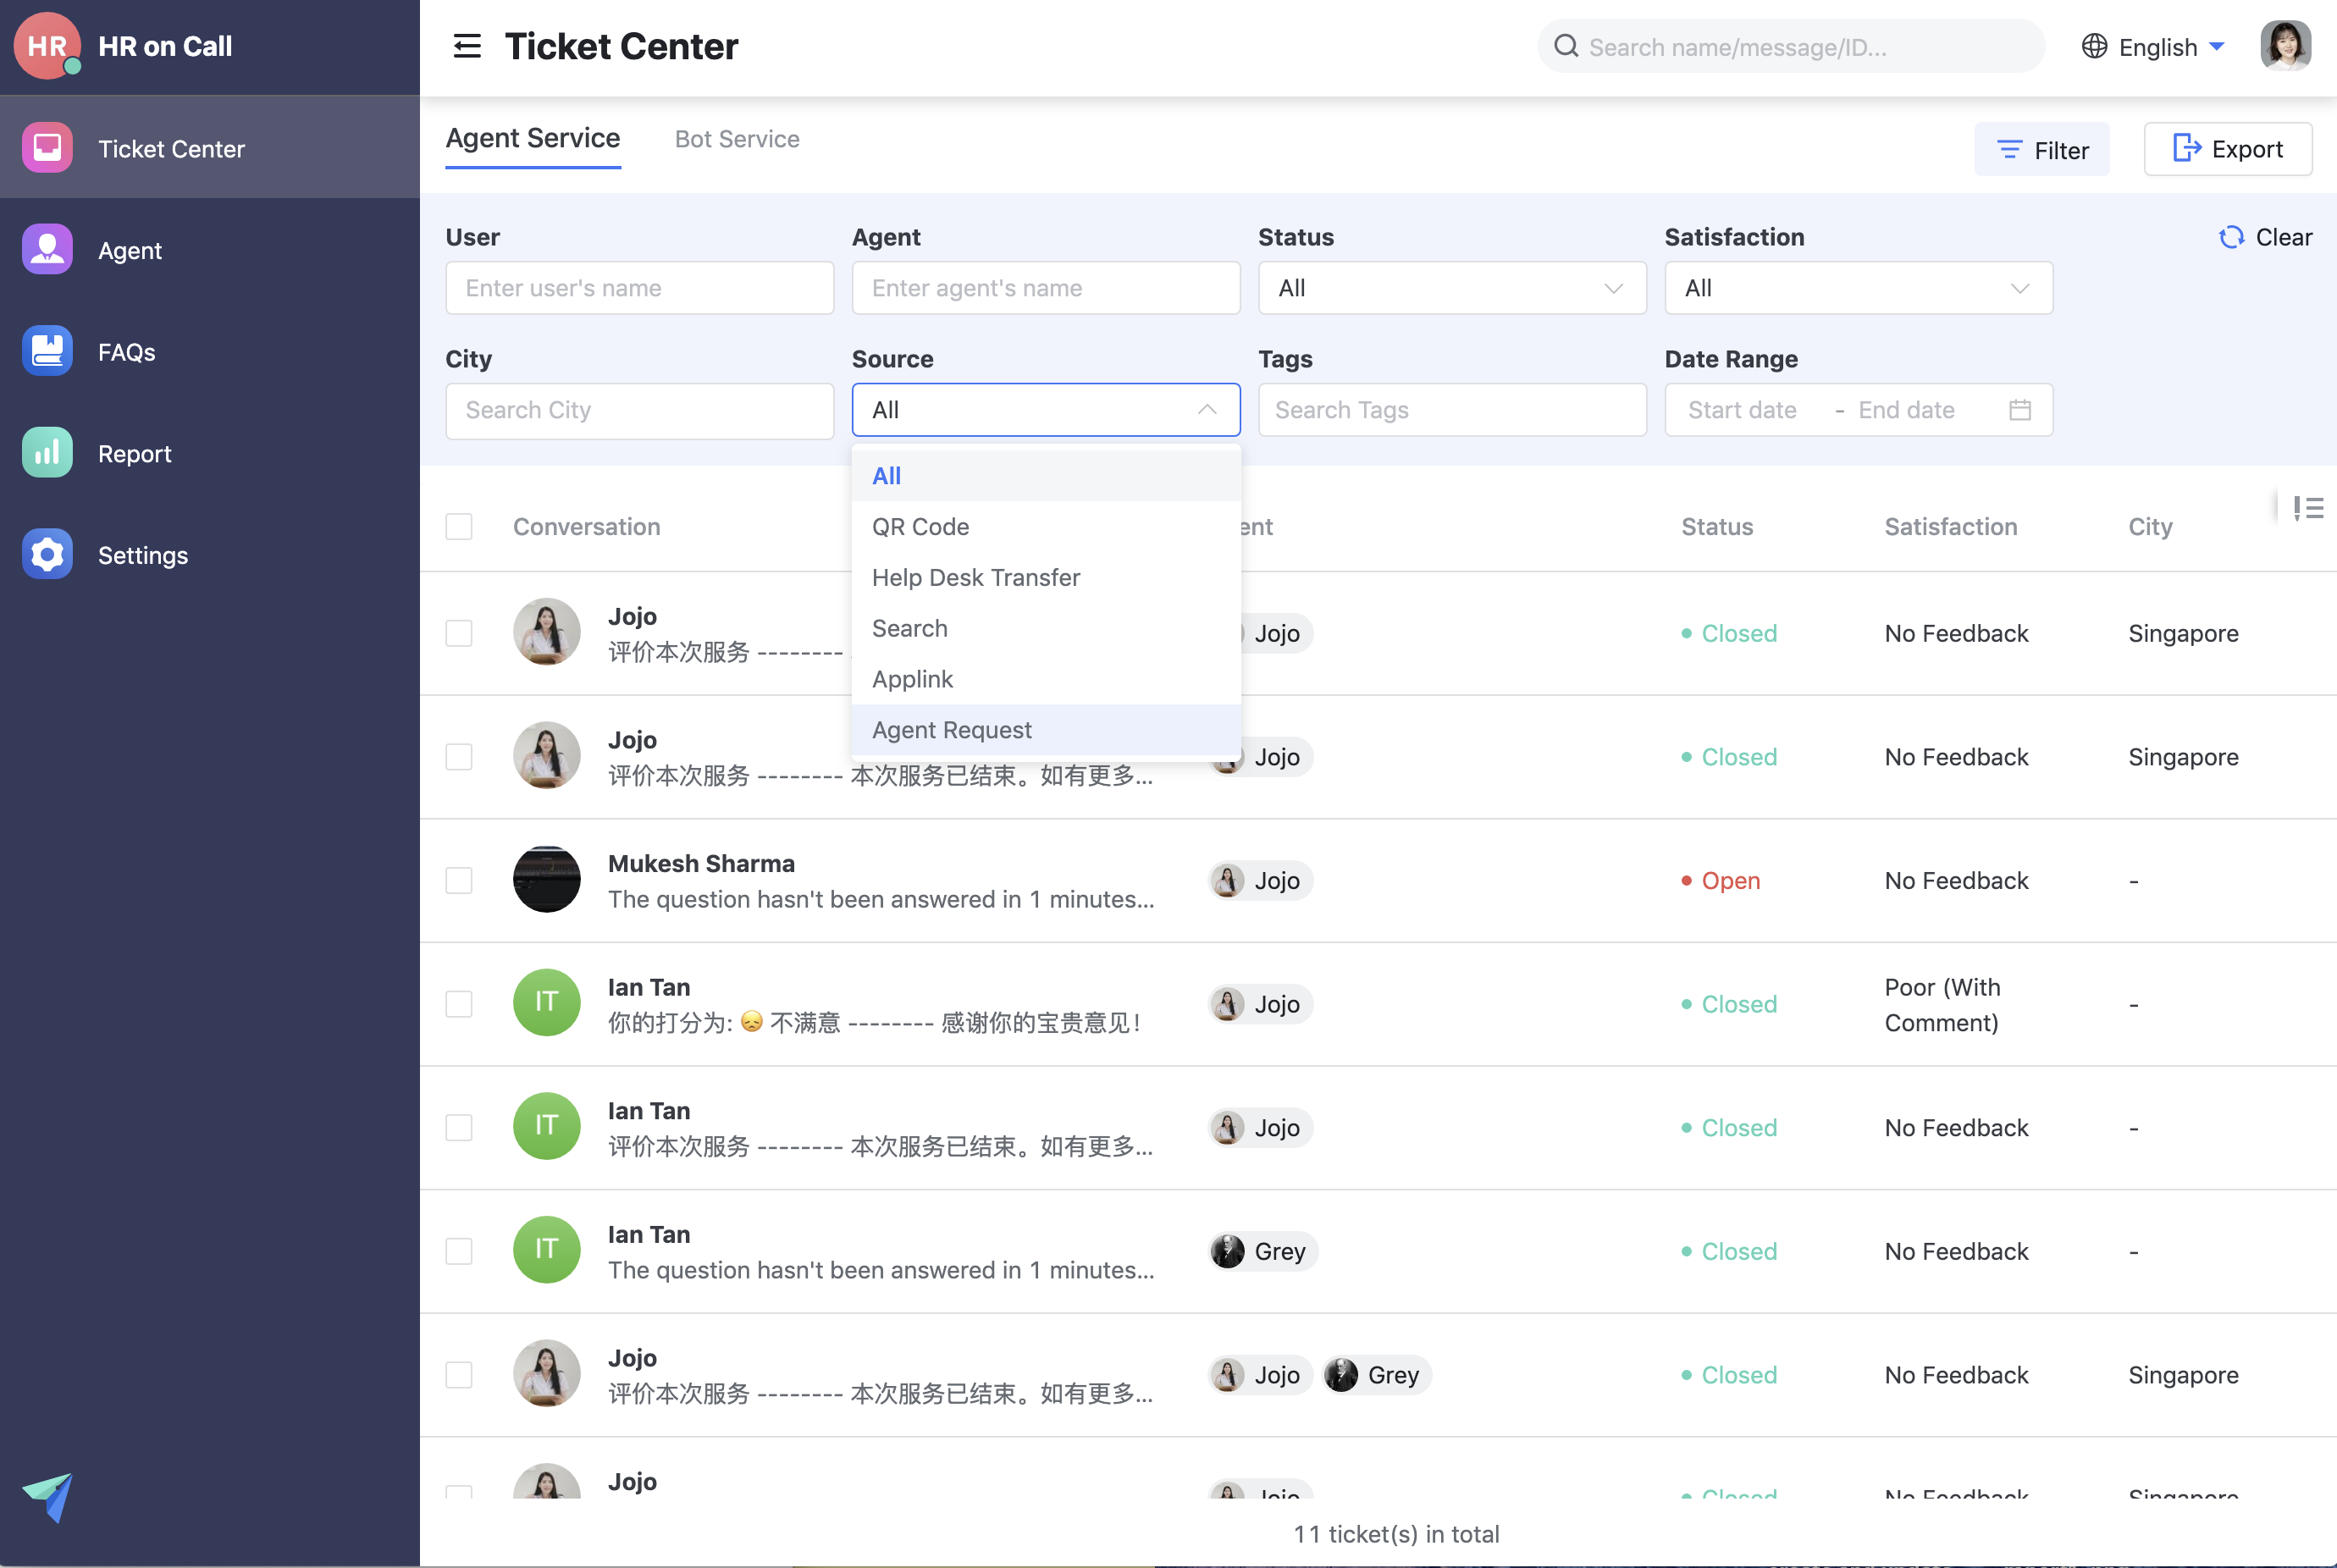Open the date range calendar icon

[2020, 410]
